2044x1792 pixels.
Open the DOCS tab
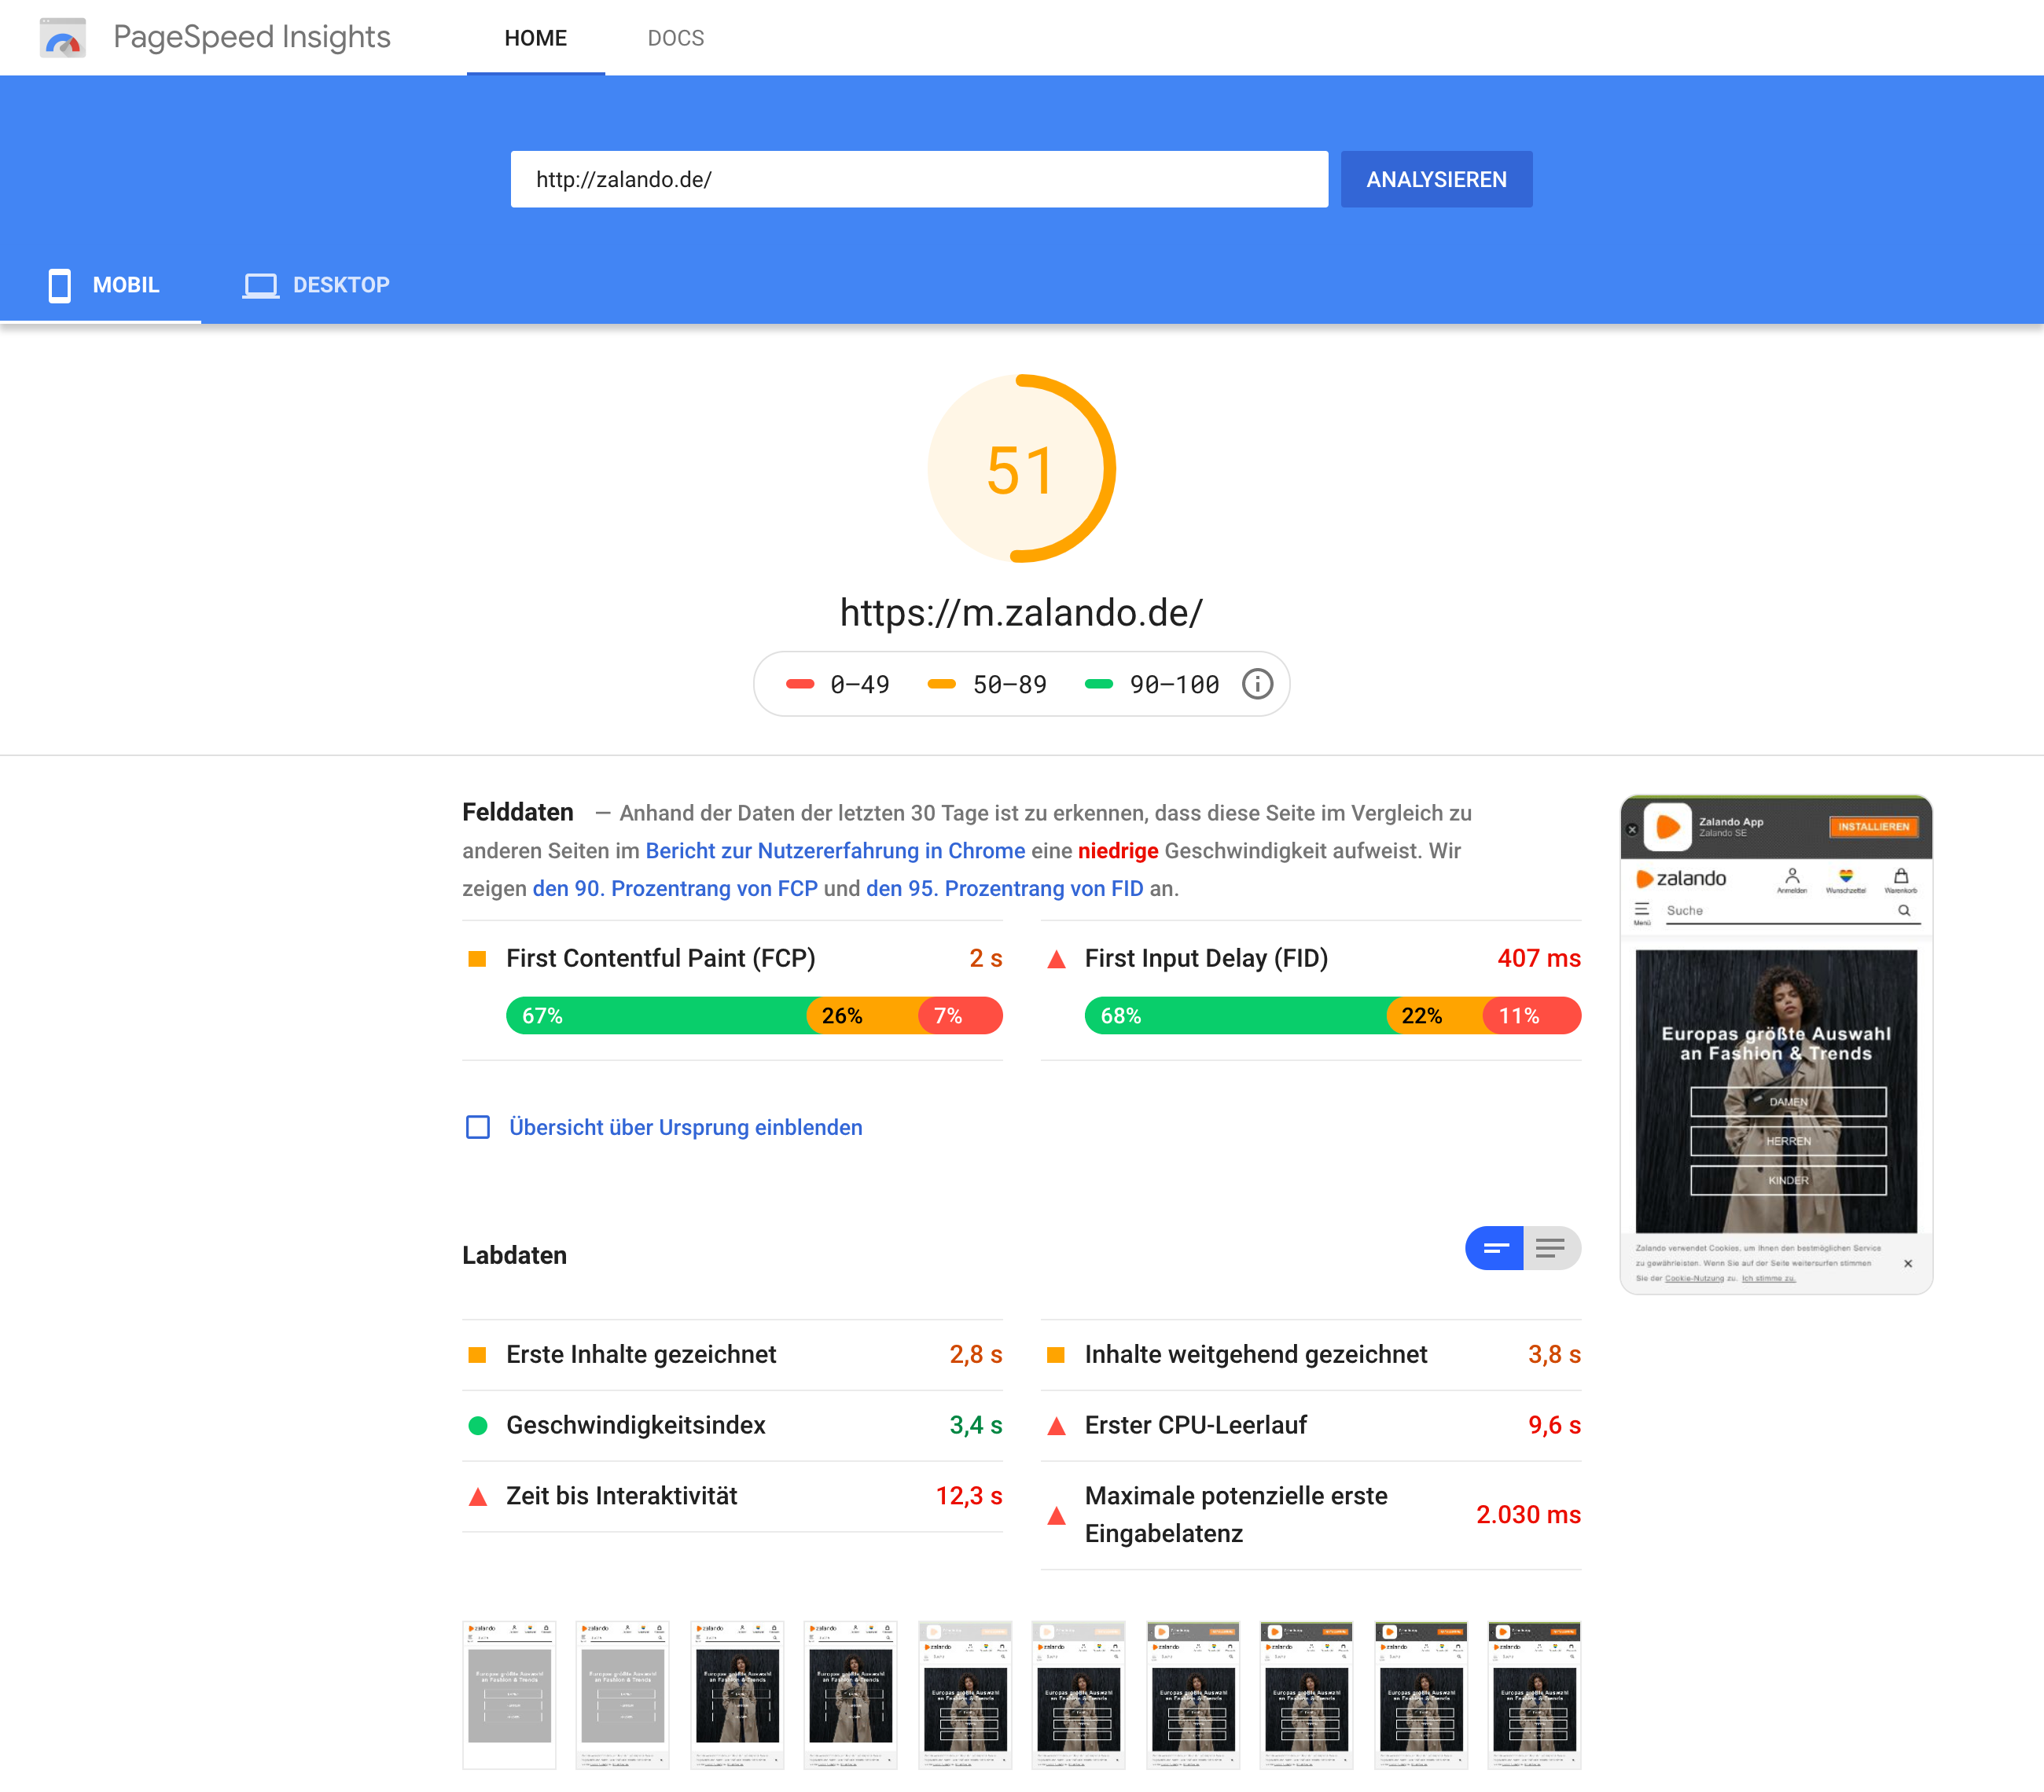pos(675,38)
